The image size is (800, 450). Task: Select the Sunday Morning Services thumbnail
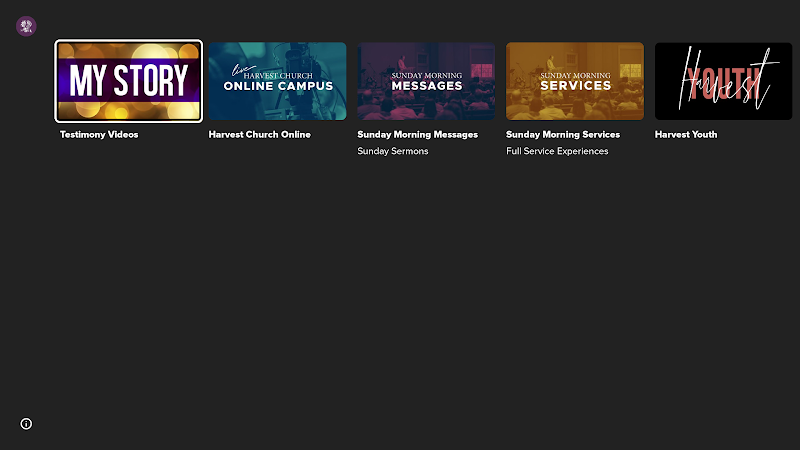pyautogui.click(x=575, y=81)
